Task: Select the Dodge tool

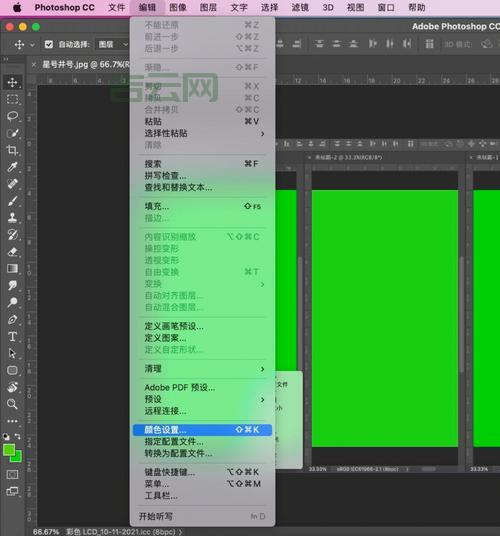Action: point(13,303)
